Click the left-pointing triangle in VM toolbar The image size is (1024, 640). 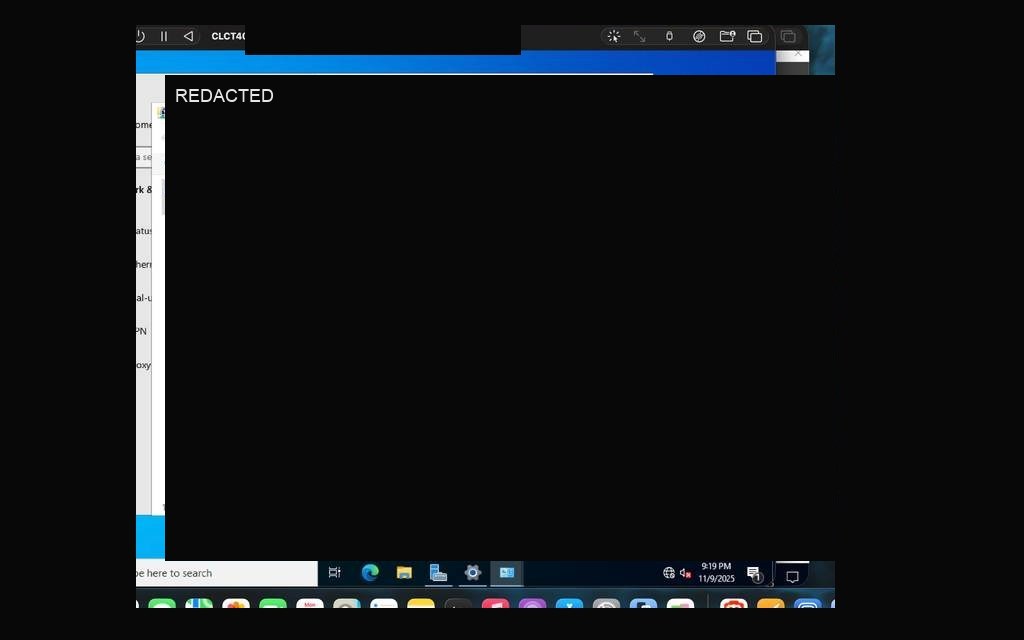tap(188, 37)
